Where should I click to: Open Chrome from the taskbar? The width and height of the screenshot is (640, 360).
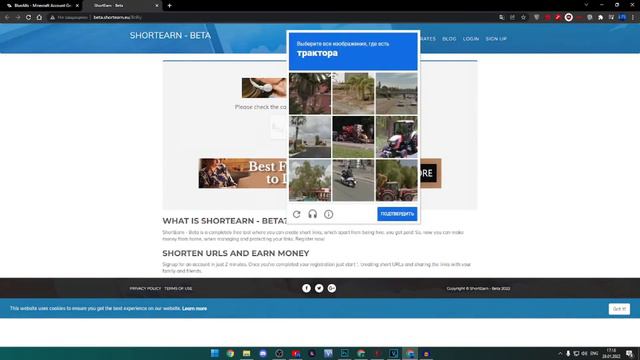[x=231, y=353]
